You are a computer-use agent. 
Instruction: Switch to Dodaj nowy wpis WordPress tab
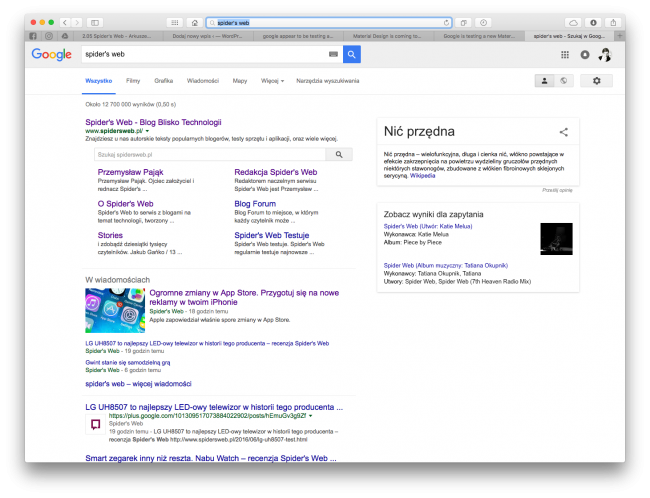[207, 36]
